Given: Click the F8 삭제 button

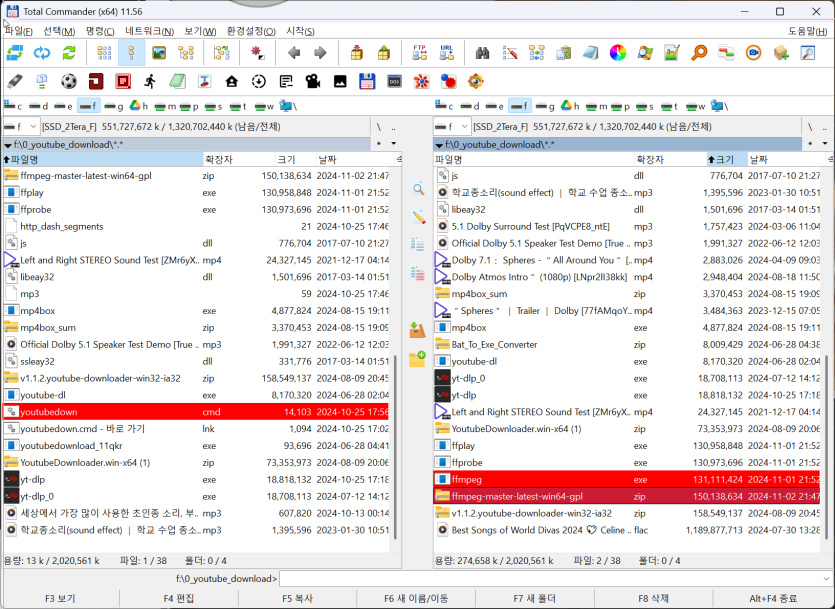Looking at the screenshot, I should pyautogui.click(x=653, y=598).
